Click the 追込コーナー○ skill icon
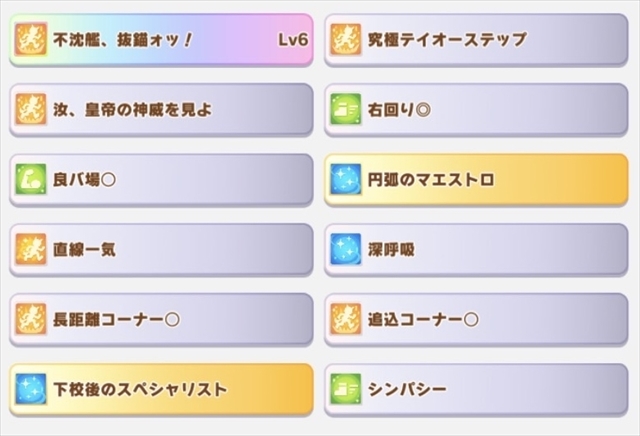640x436 pixels. click(346, 319)
